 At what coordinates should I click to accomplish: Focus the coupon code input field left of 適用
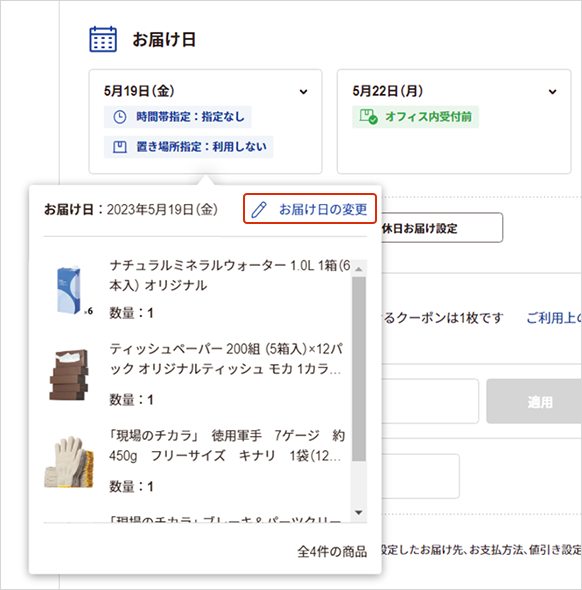(430, 401)
